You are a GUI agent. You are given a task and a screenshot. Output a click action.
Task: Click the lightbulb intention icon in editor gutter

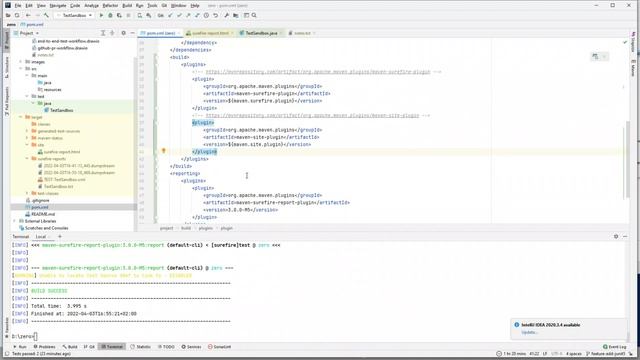point(164,151)
